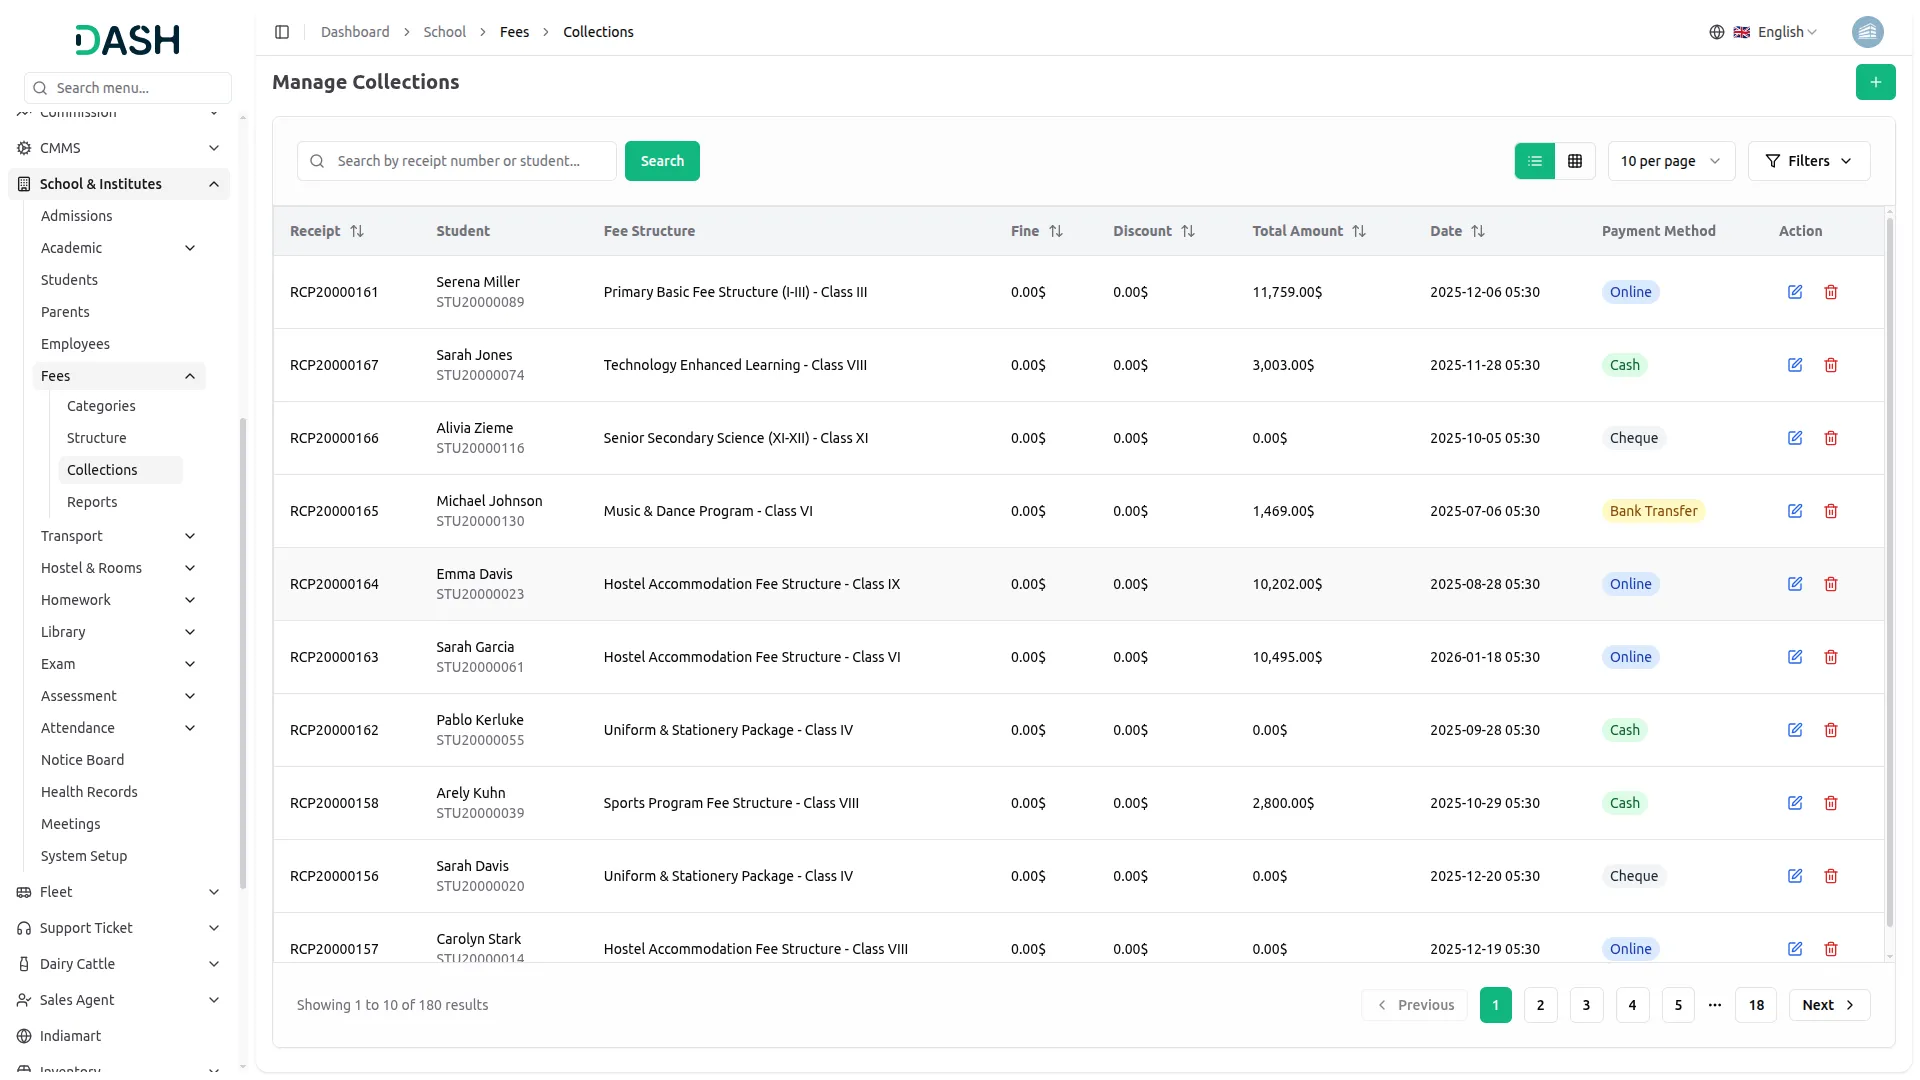The height and width of the screenshot is (1080, 1920).
Task: Delete receipt RCP20000162 for Pablo Kerluke
Action: pos(1830,730)
